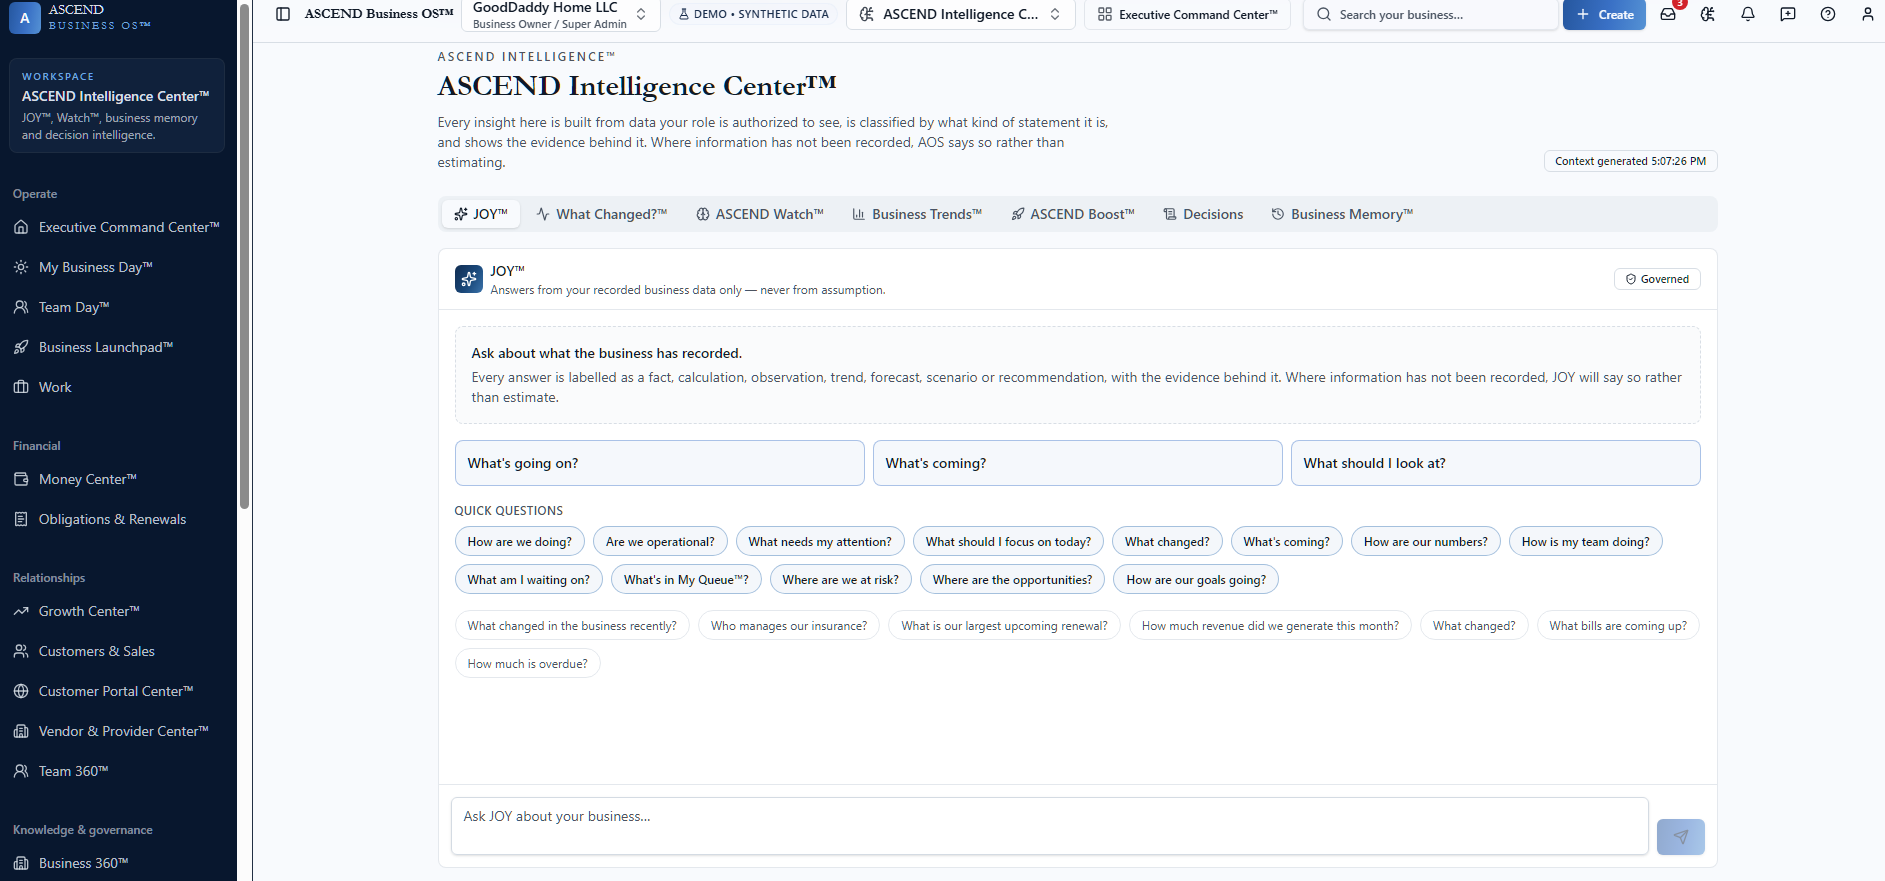This screenshot has width=1885, height=881.
Task: Ask 'Where are the opportunities?' question
Action: click(1013, 580)
